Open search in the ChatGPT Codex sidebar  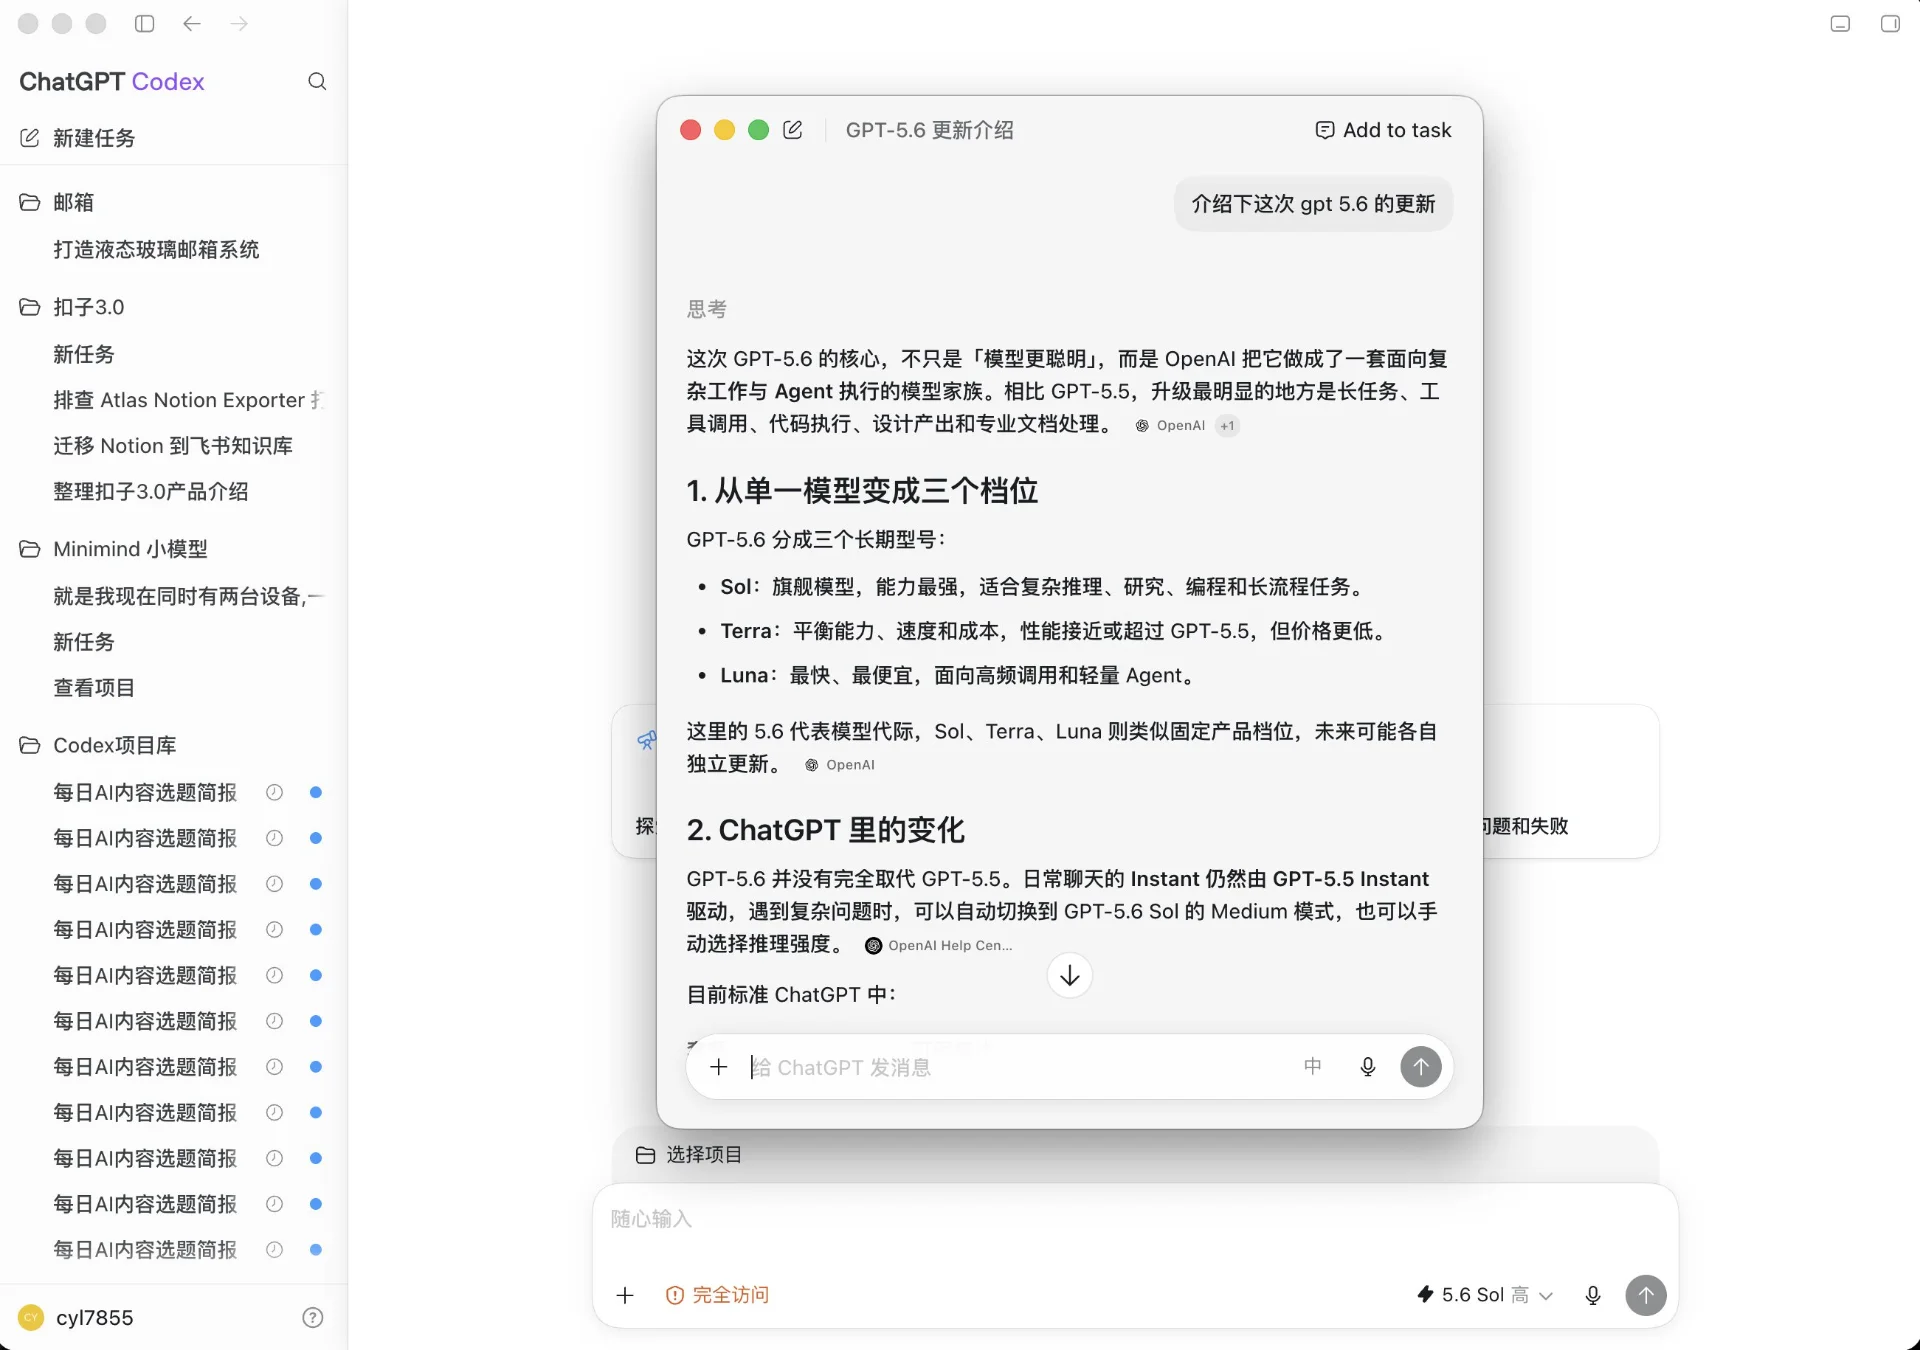317,81
